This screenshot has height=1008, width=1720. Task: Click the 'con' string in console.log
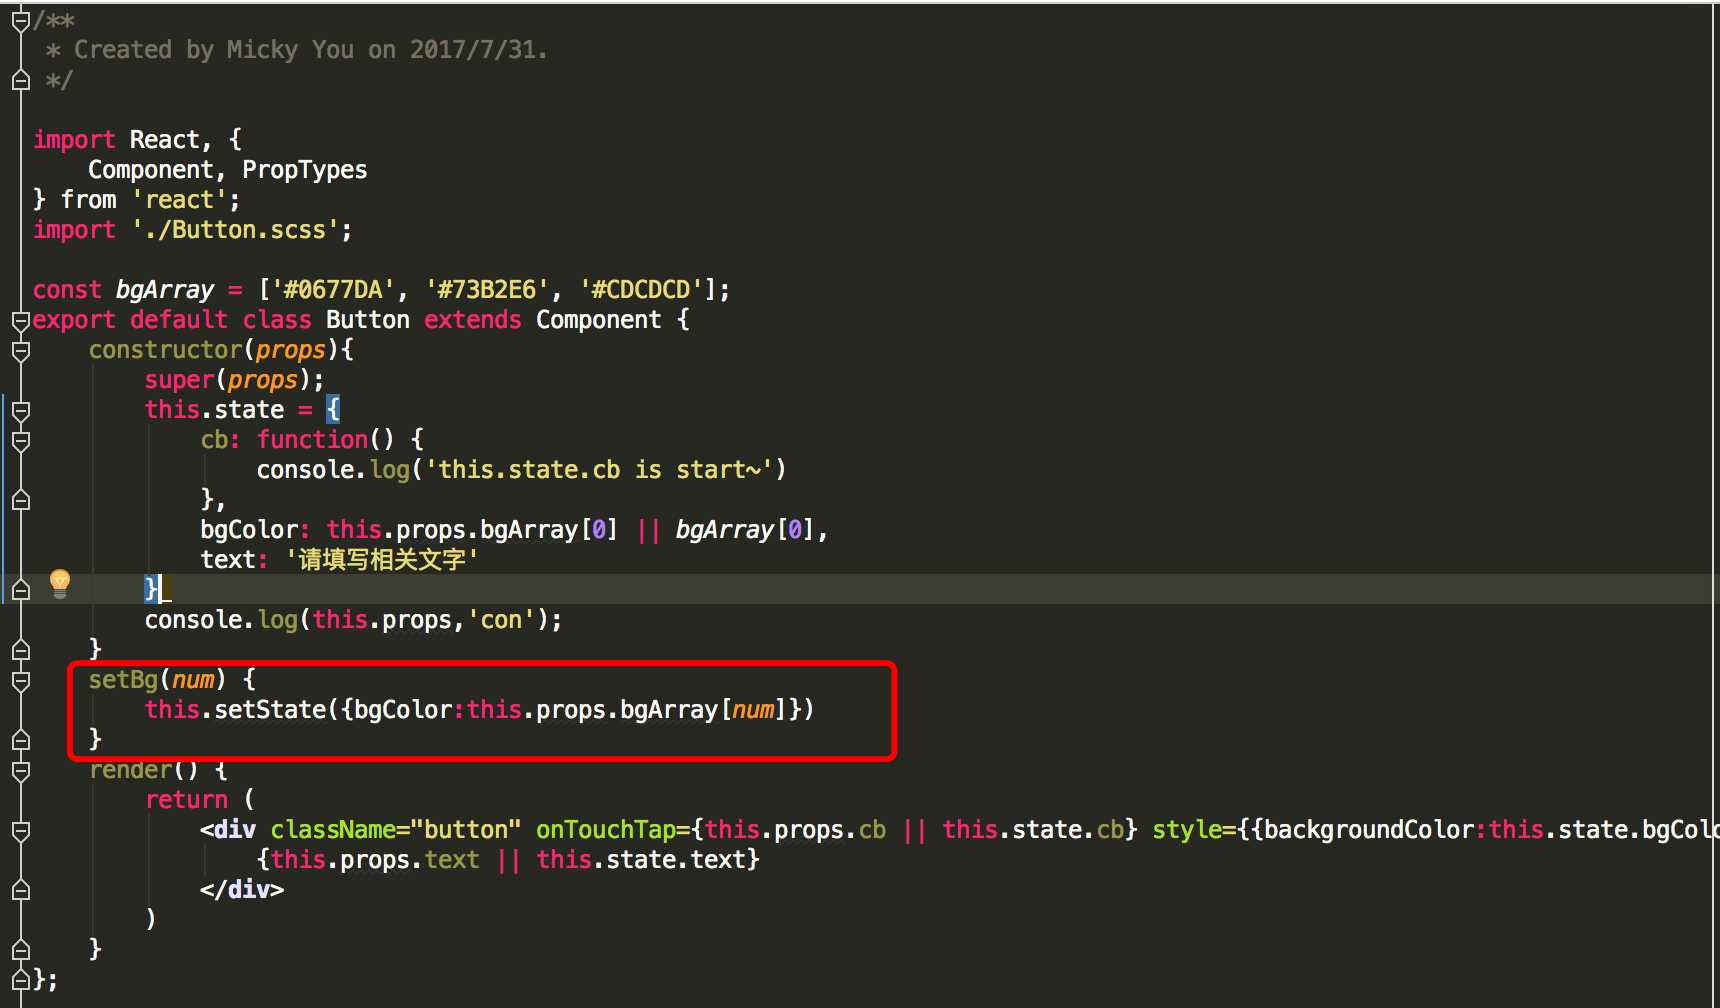(x=501, y=620)
